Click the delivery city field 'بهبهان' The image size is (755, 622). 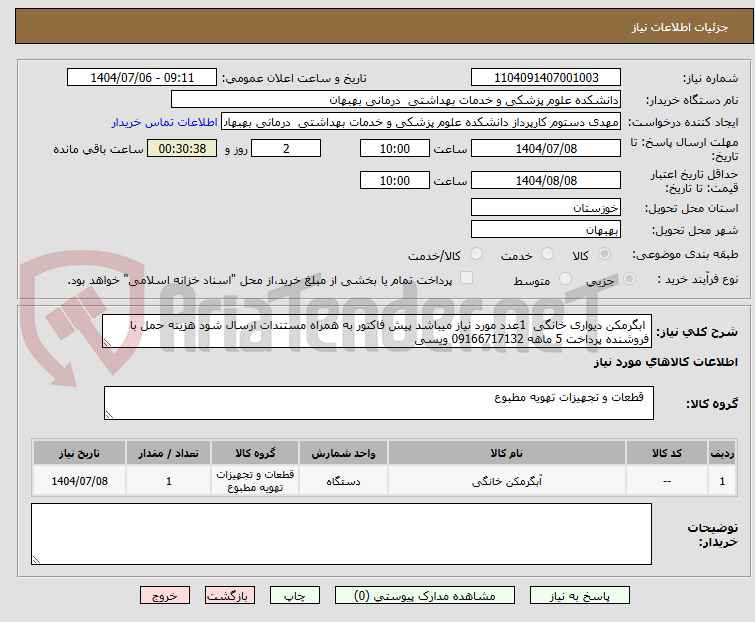click(x=546, y=229)
